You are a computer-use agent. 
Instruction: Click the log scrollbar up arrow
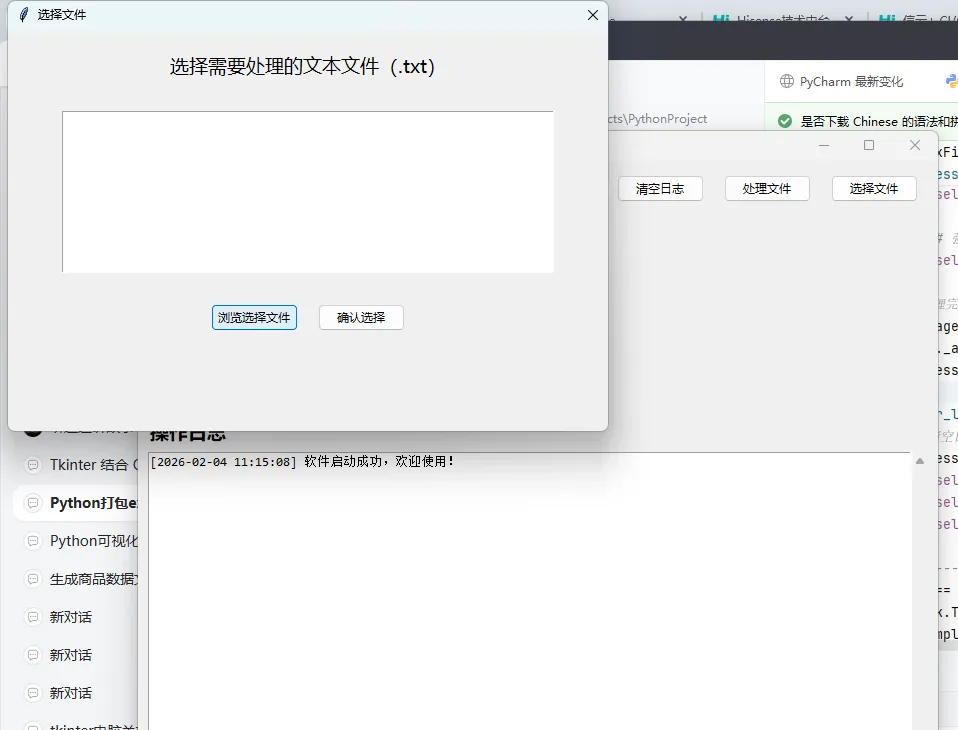click(920, 461)
